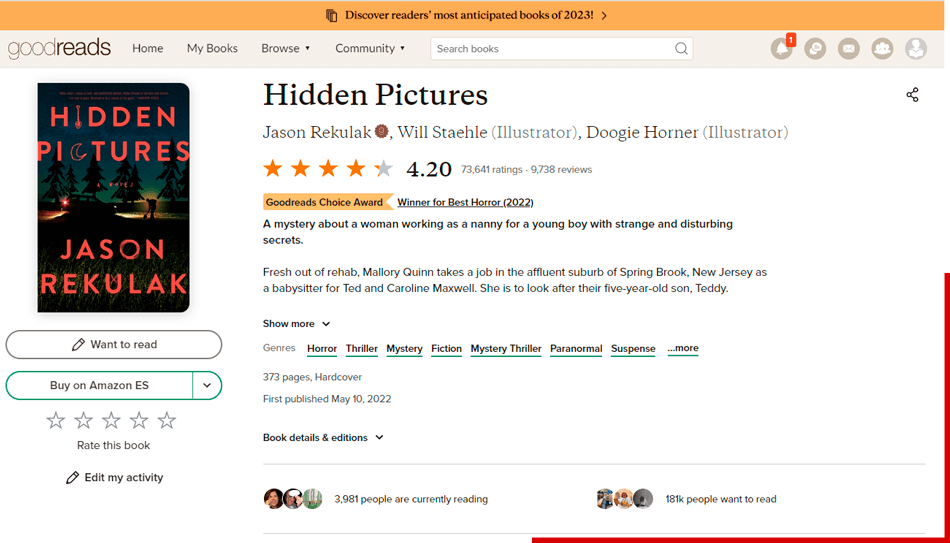
Task: Open the friends icon in header
Action: coord(882,48)
